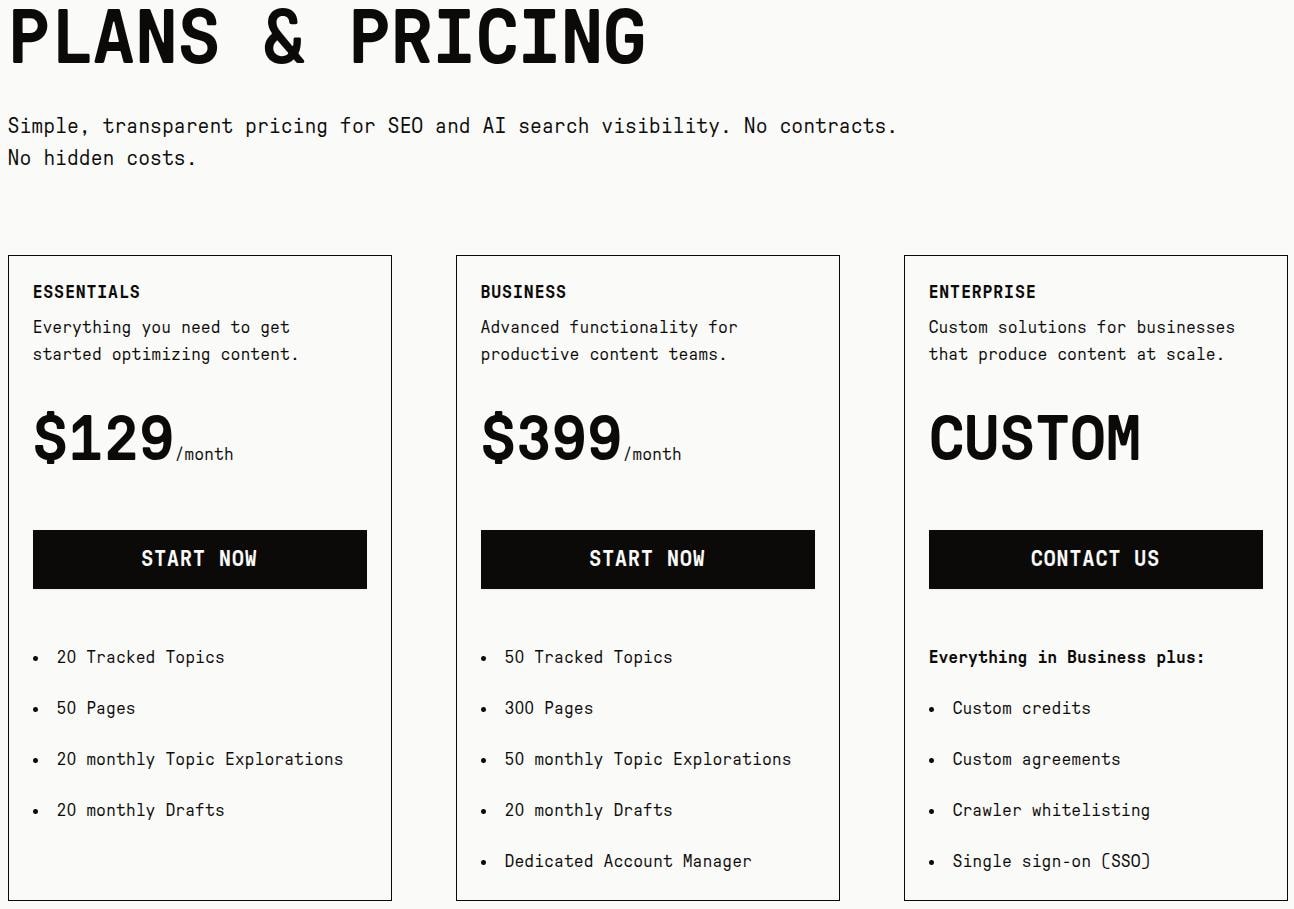Viewport: 1294px width, 909px height.
Task: Click the PLANS & PRICING page title
Action: 327,38
